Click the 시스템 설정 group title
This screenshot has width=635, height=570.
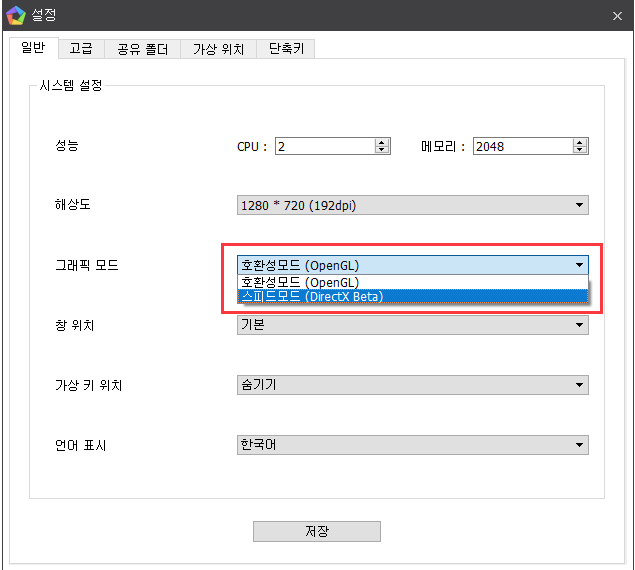[x=71, y=85]
